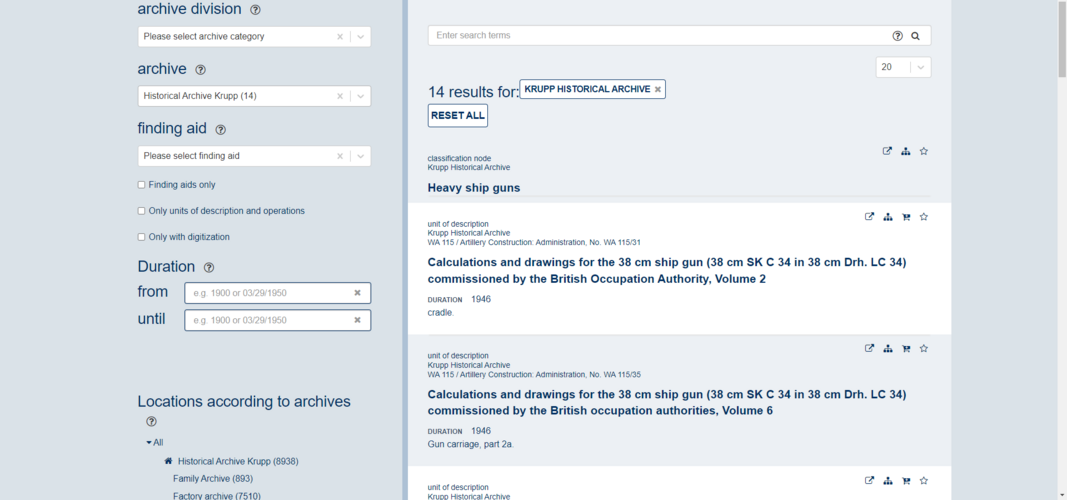Add Volume 6 record to cart
This screenshot has height=500, width=1067.
click(906, 348)
